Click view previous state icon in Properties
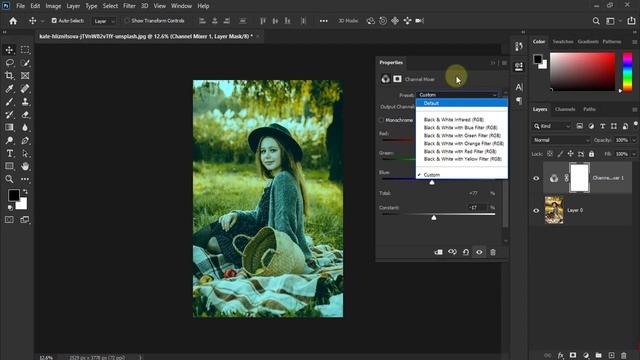 coord(452,252)
